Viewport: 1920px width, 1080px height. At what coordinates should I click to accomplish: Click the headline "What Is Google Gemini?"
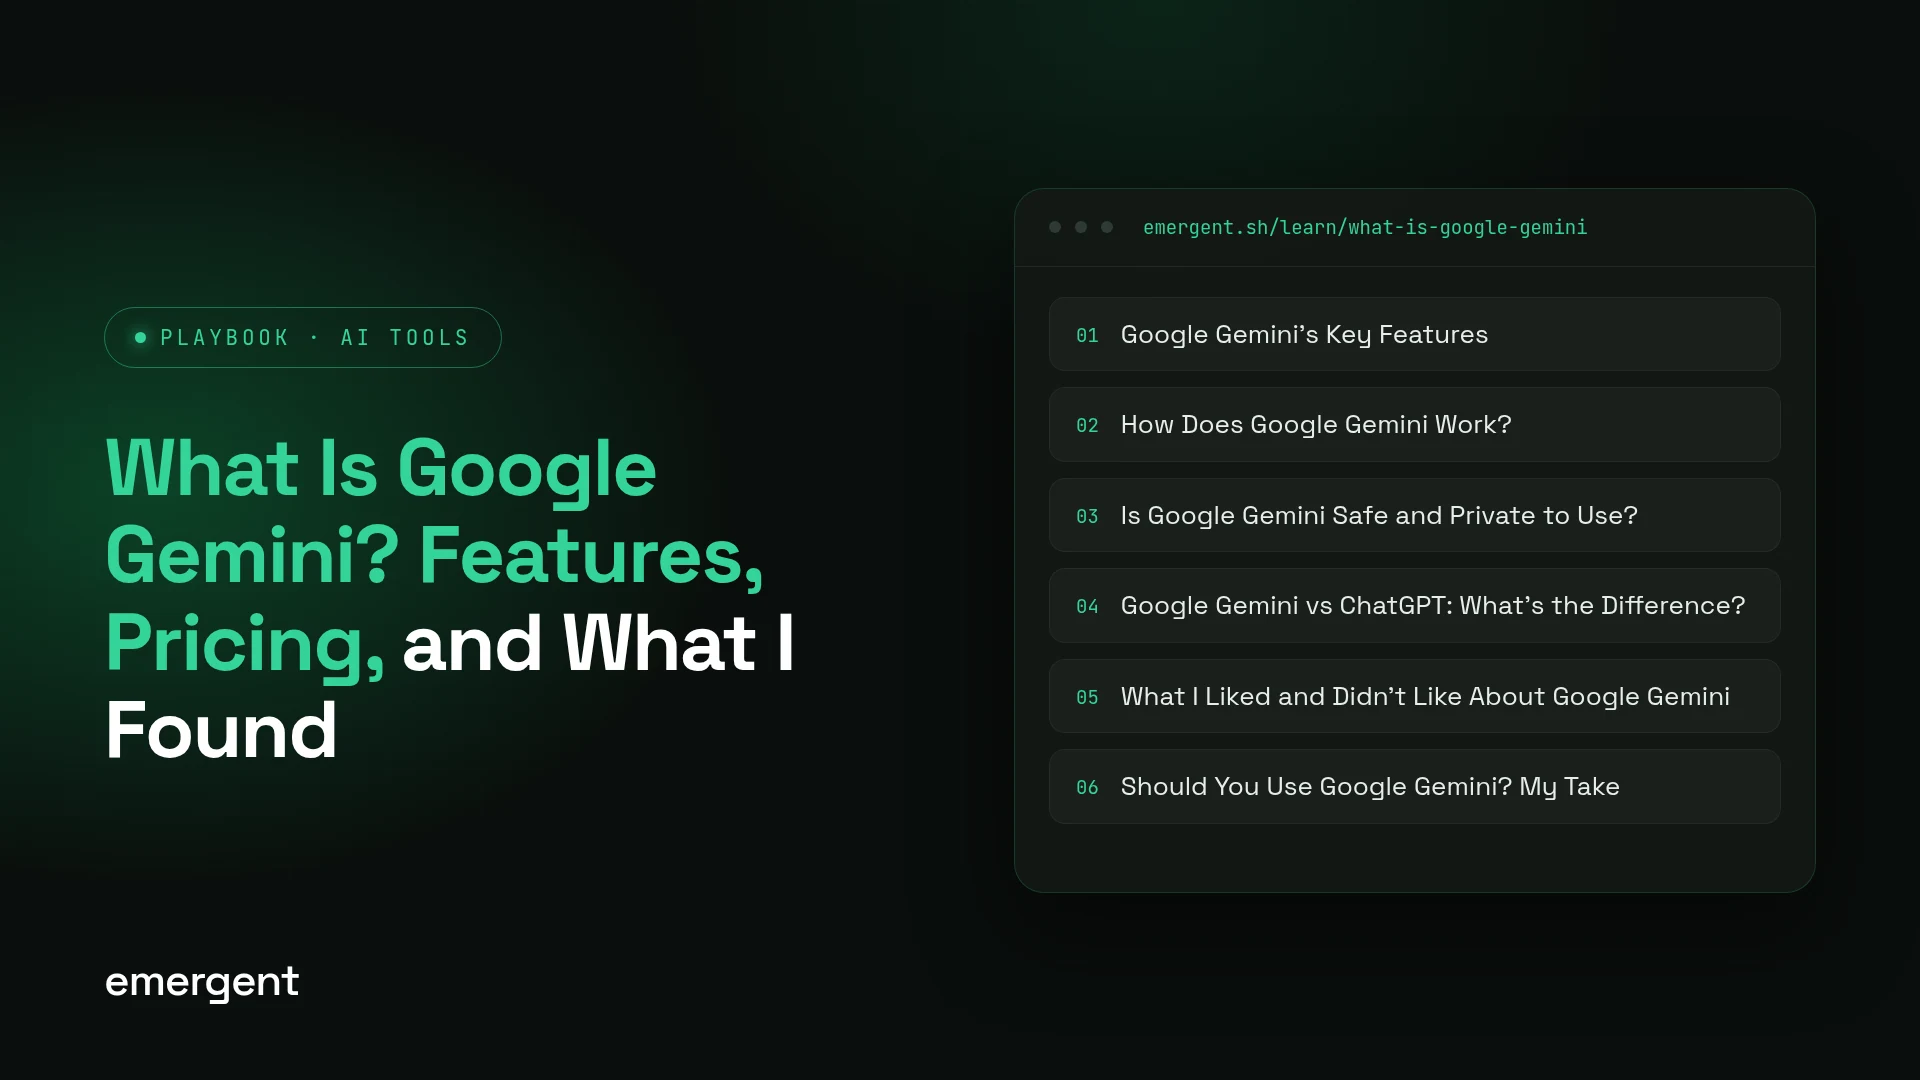pyautogui.click(x=381, y=511)
